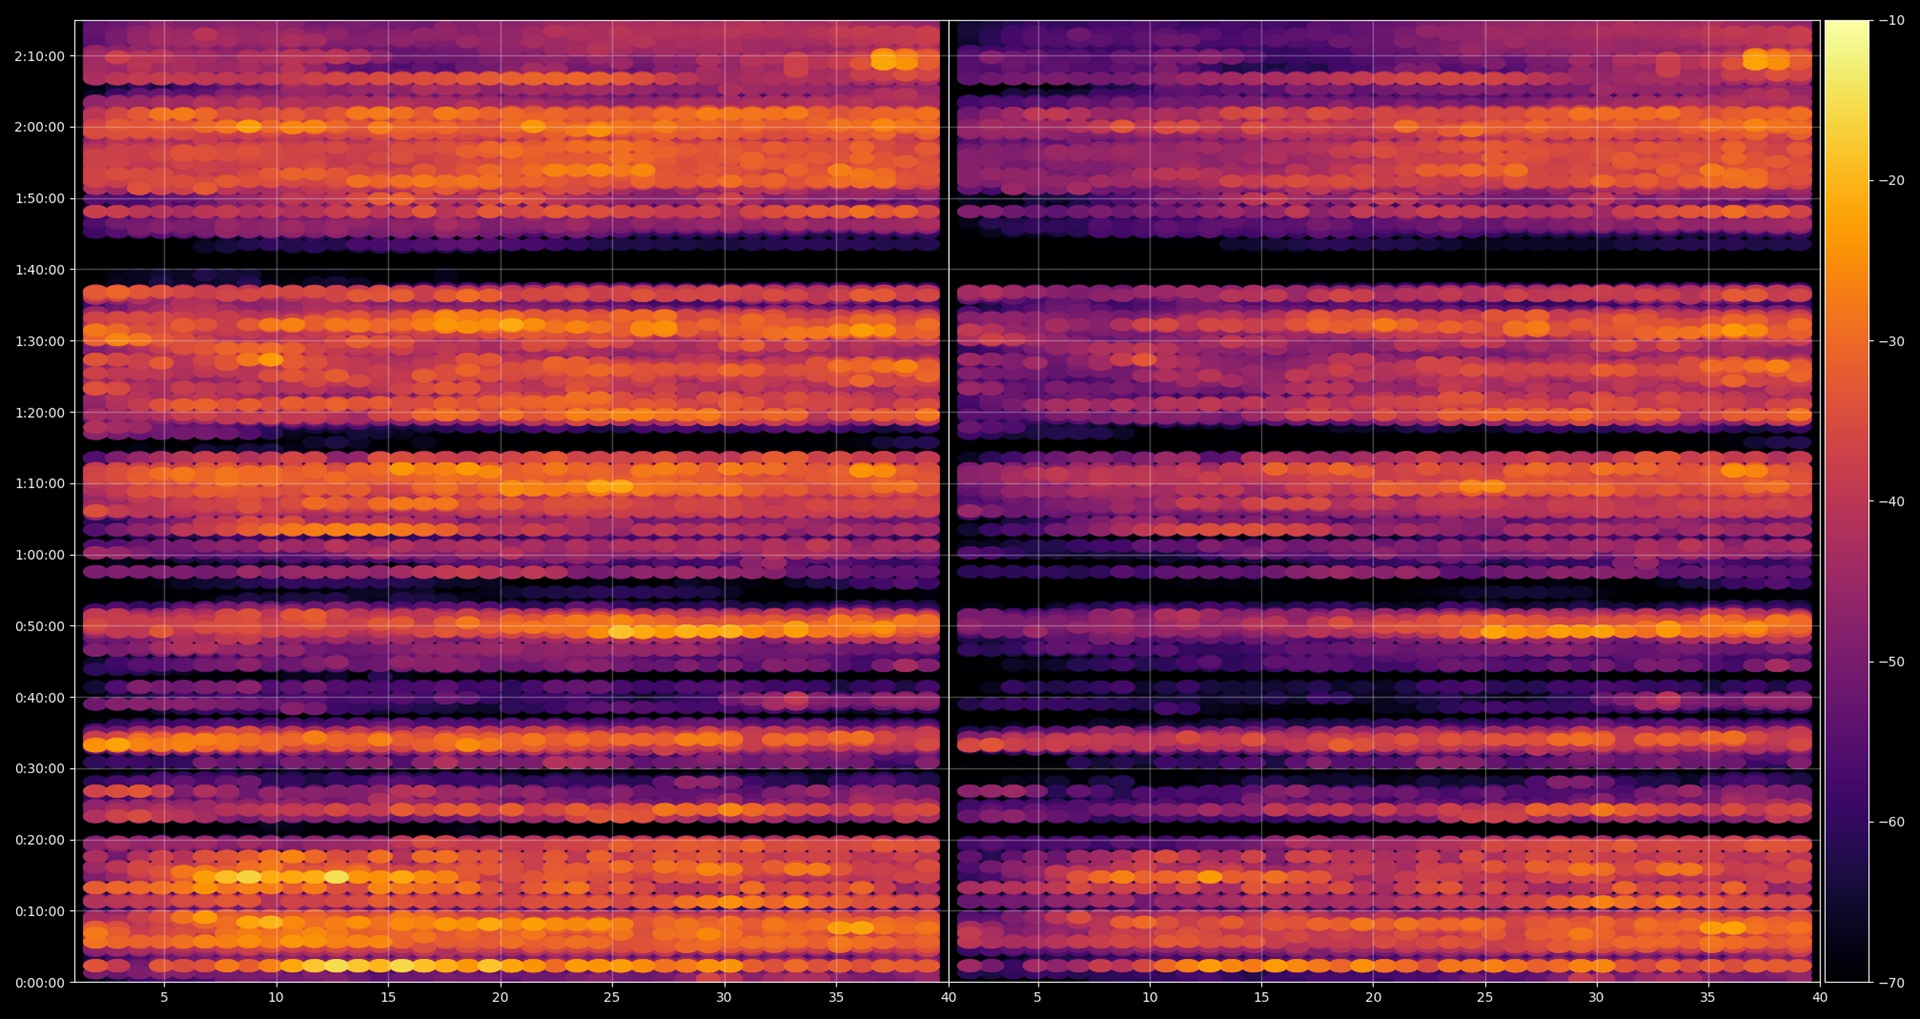
Task: Click the colorbar gradient strip
Action: (x=1846, y=501)
